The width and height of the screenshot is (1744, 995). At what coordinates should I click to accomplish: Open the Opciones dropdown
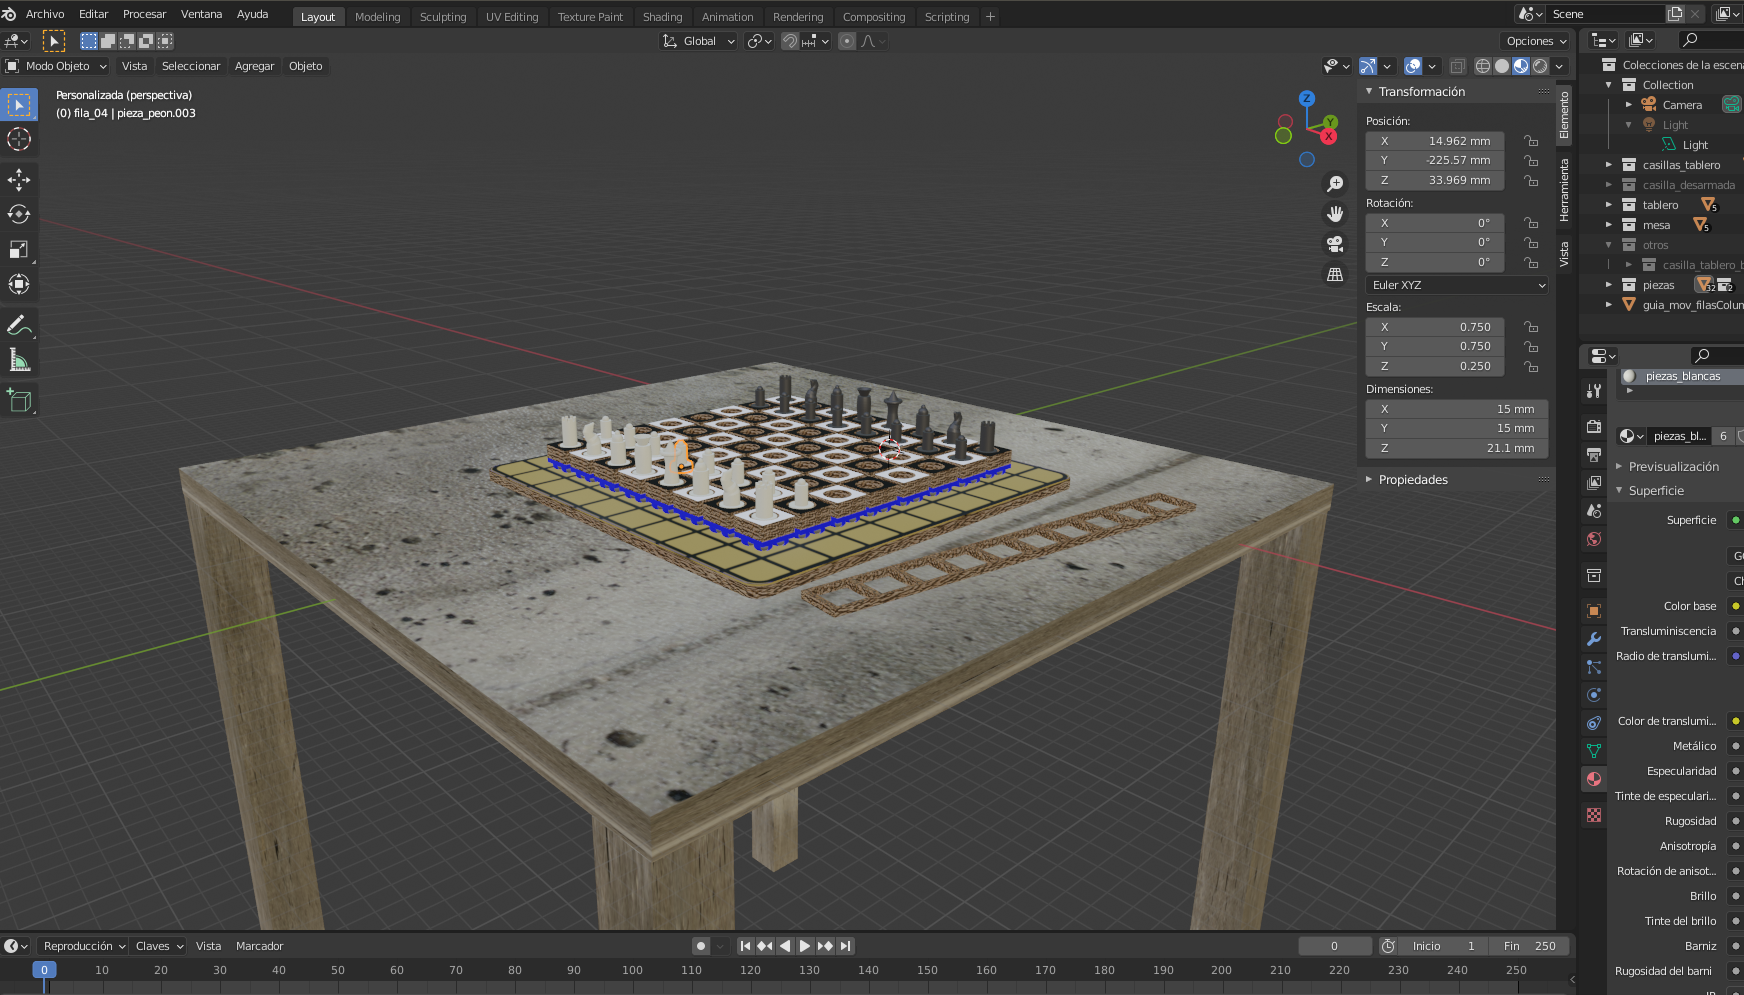pyautogui.click(x=1536, y=41)
